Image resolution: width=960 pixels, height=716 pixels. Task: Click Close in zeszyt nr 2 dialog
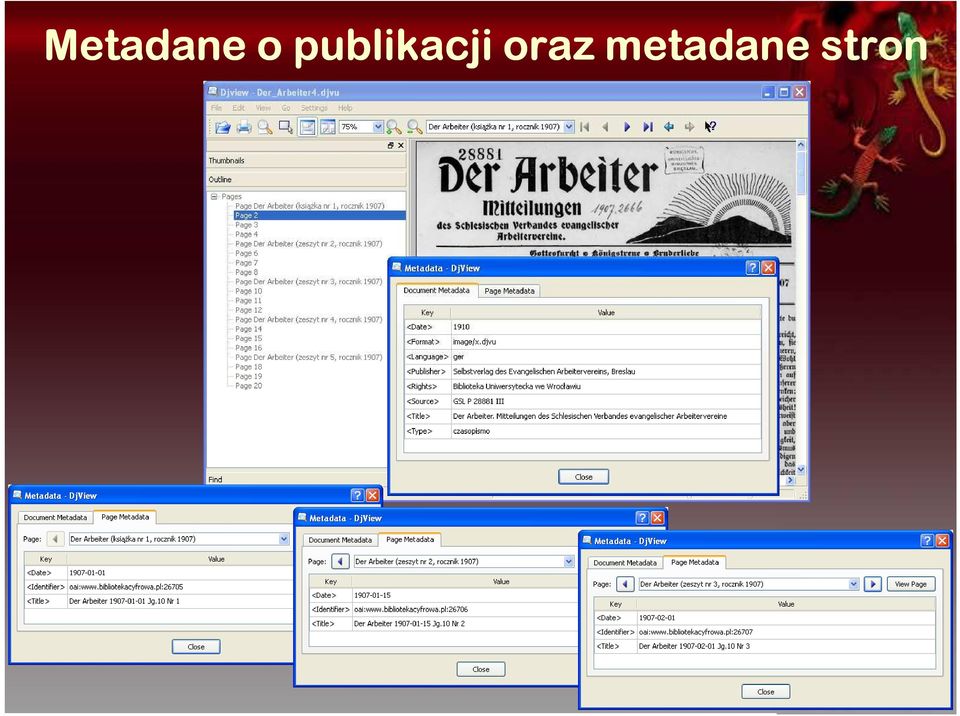point(481,669)
